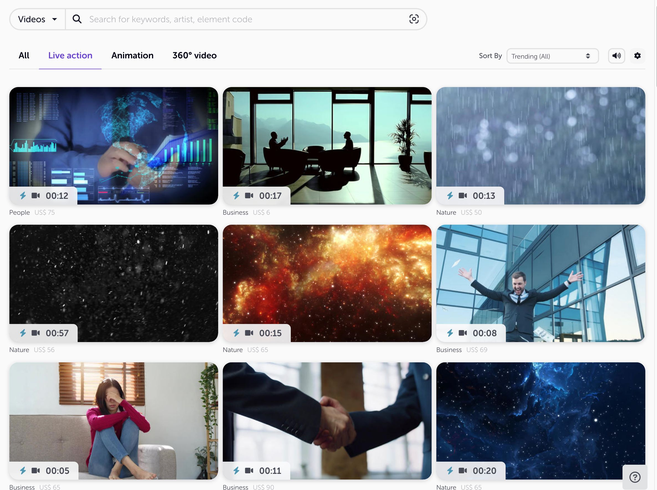Toggle the sound speaker button

coord(616,56)
